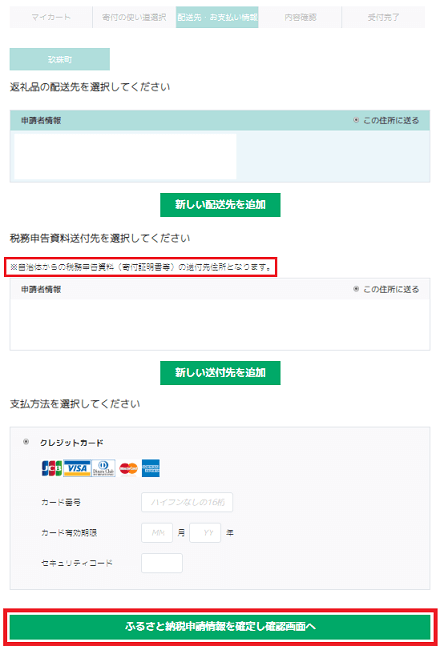
Task: Click the Diners Club card logo
Action: [103, 468]
